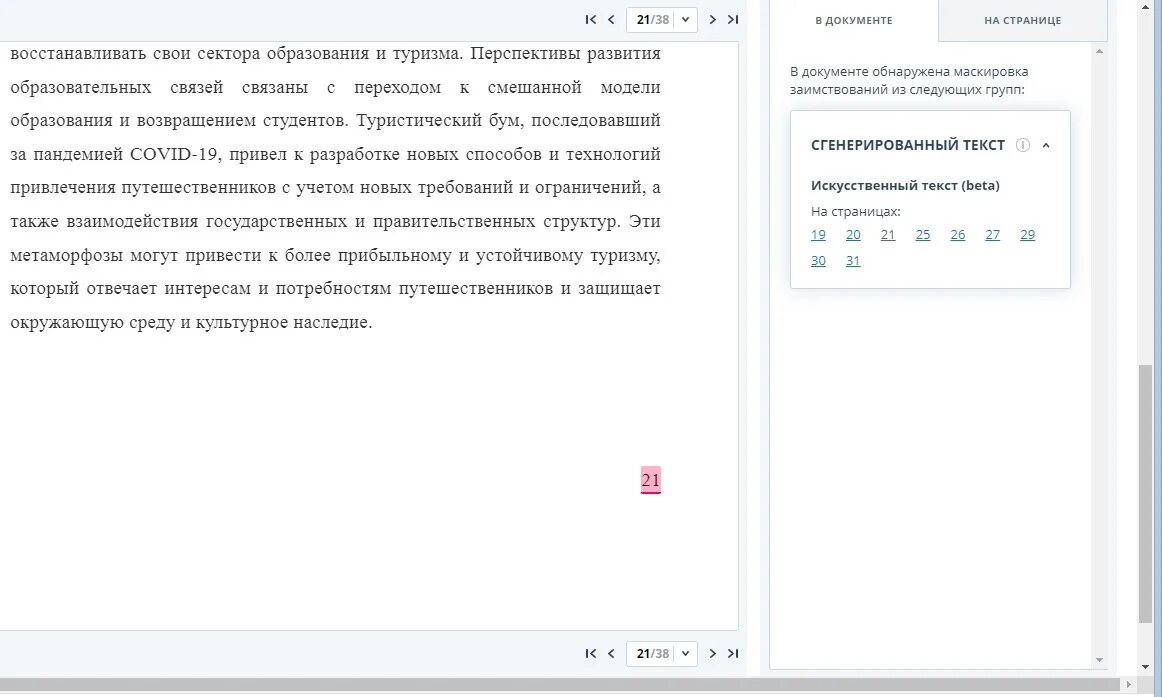Open page 31 link
The height and width of the screenshot is (697, 1162).
tap(853, 261)
